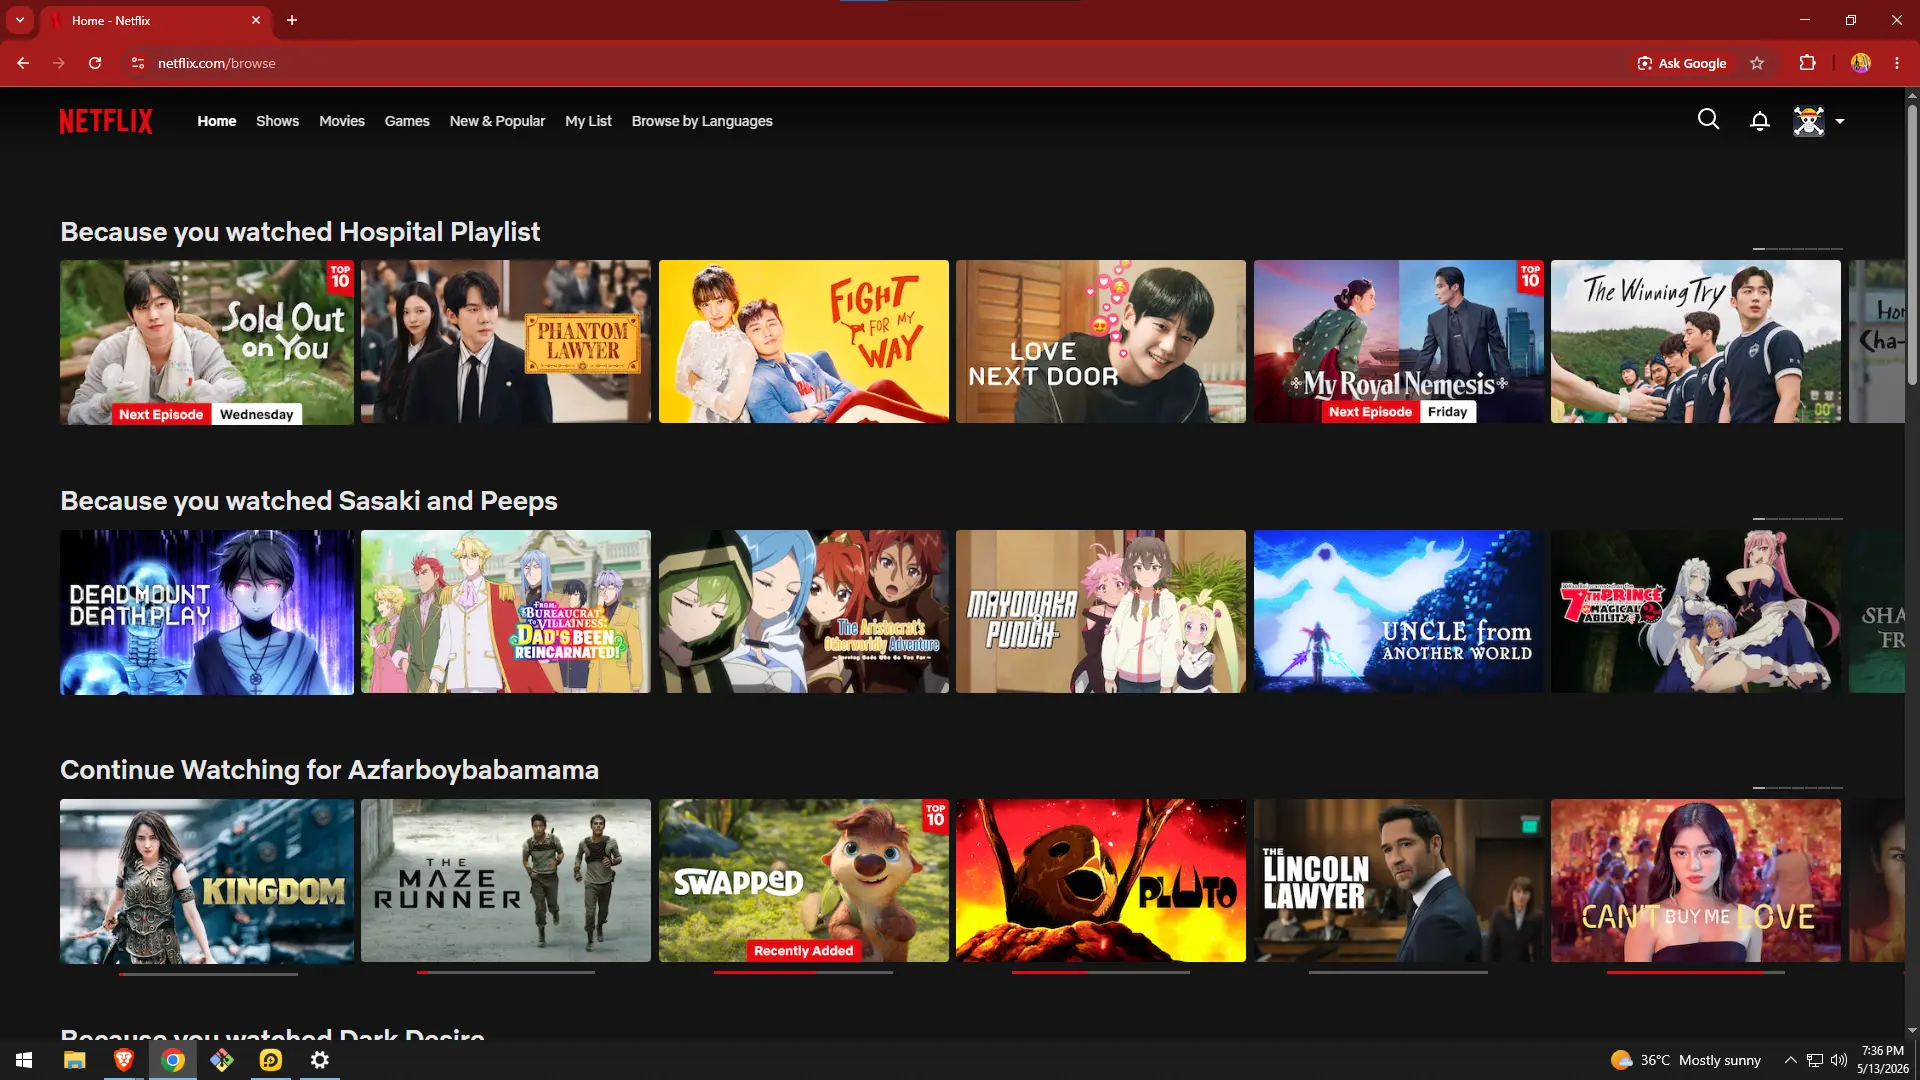This screenshot has width=1920, height=1080.
Task: Click the Ask Google button
Action: click(x=1681, y=63)
